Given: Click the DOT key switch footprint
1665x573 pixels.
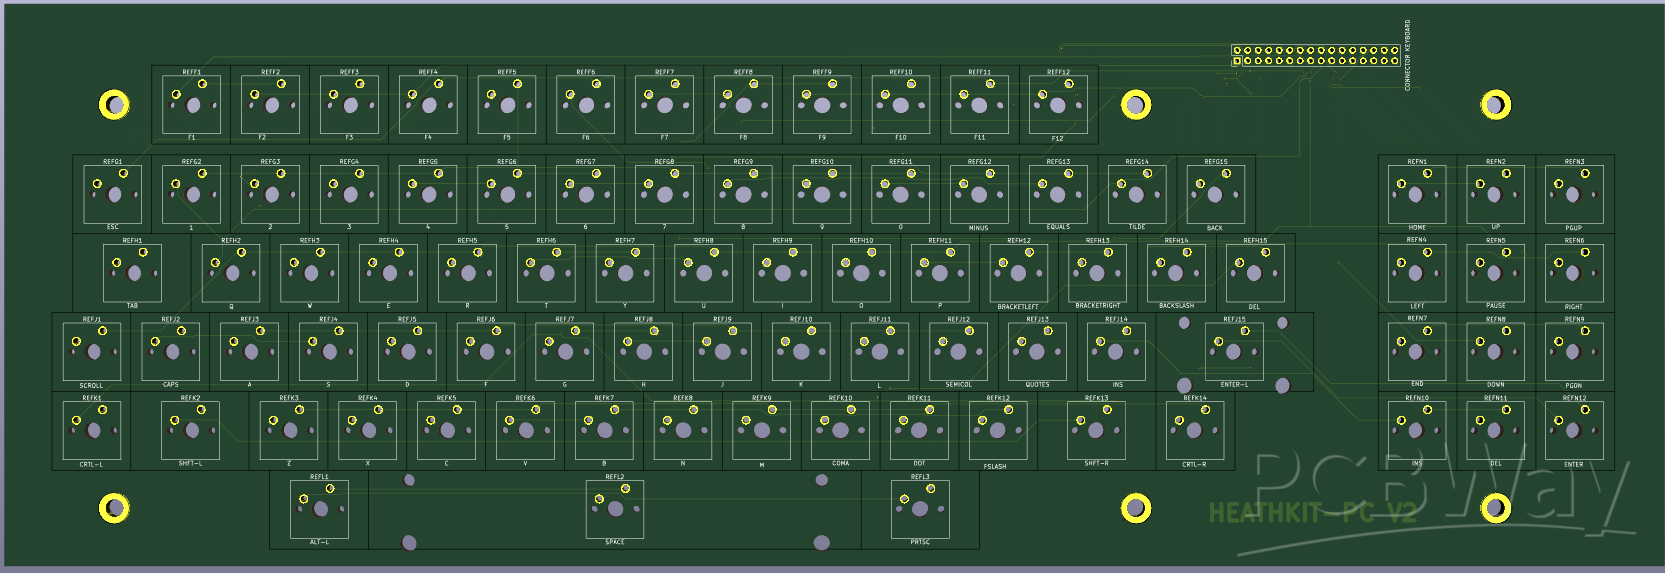Looking at the screenshot, I should tap(919, 430).
